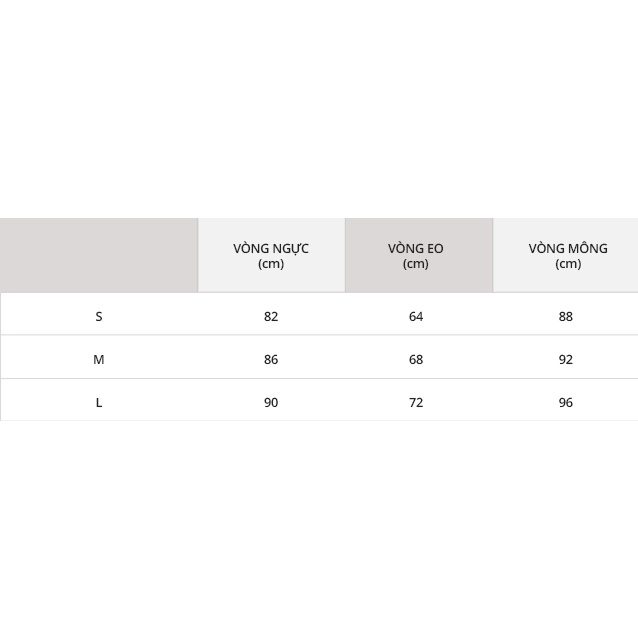Pick the bust value 90 for size L
Screen dimensions: 638x638
tap(271, 402)
